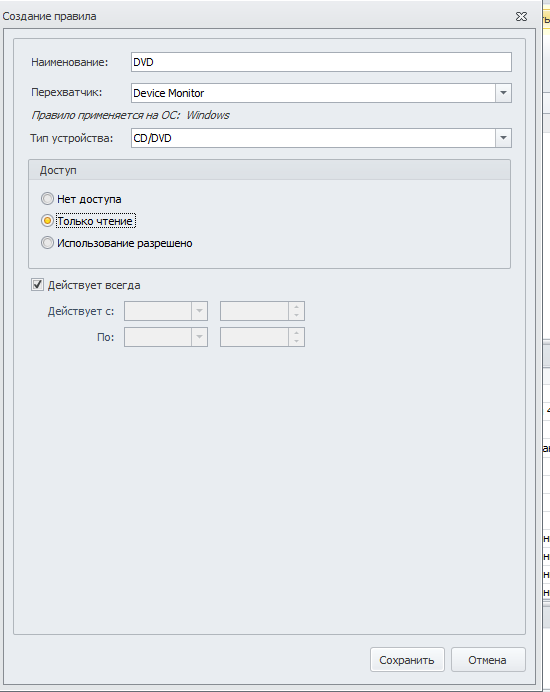550x692 pixels.
Task: Click the Правило применяется на ОС: Windows text
Action: pos(130,115)
